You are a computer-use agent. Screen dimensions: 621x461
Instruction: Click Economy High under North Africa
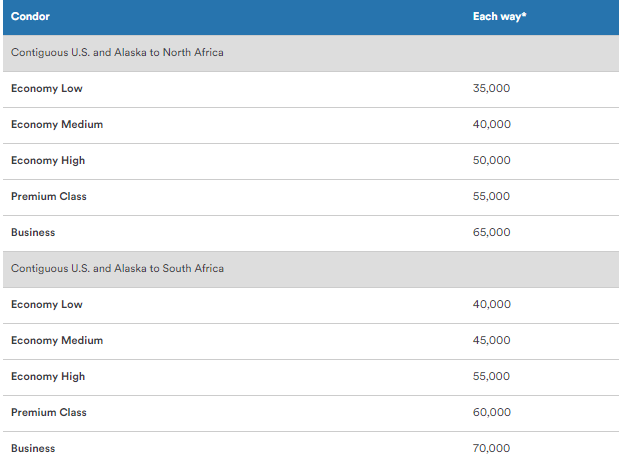click(48, 160)
